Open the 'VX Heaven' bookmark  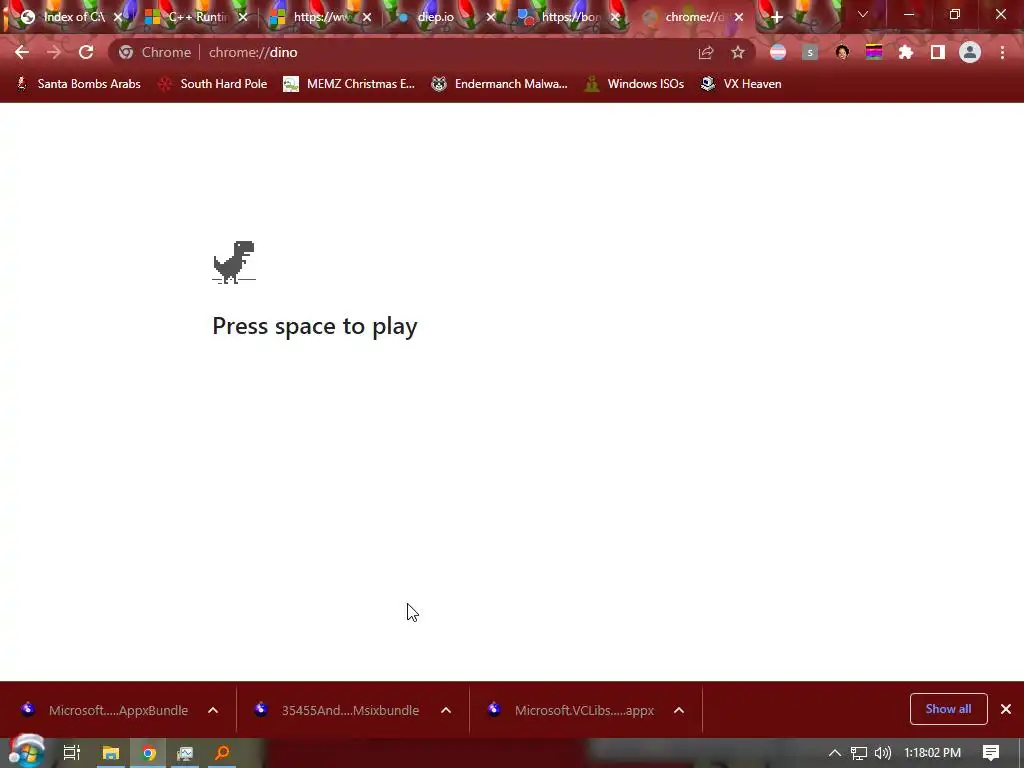click(741, 84)
